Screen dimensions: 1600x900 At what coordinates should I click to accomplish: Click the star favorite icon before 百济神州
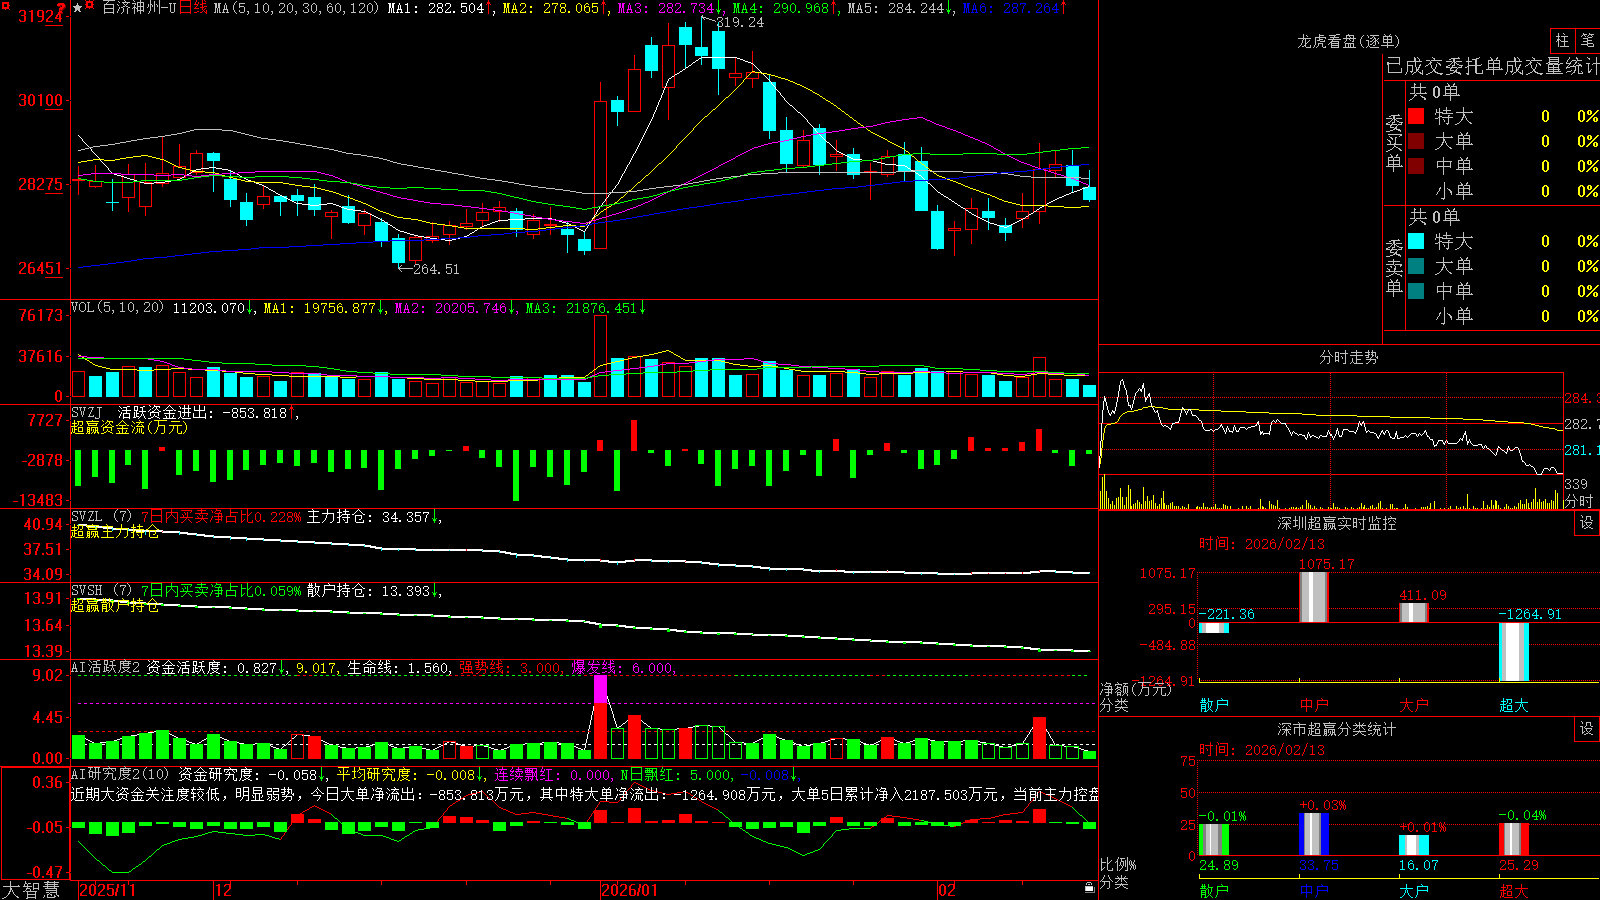tap(77, 8)
